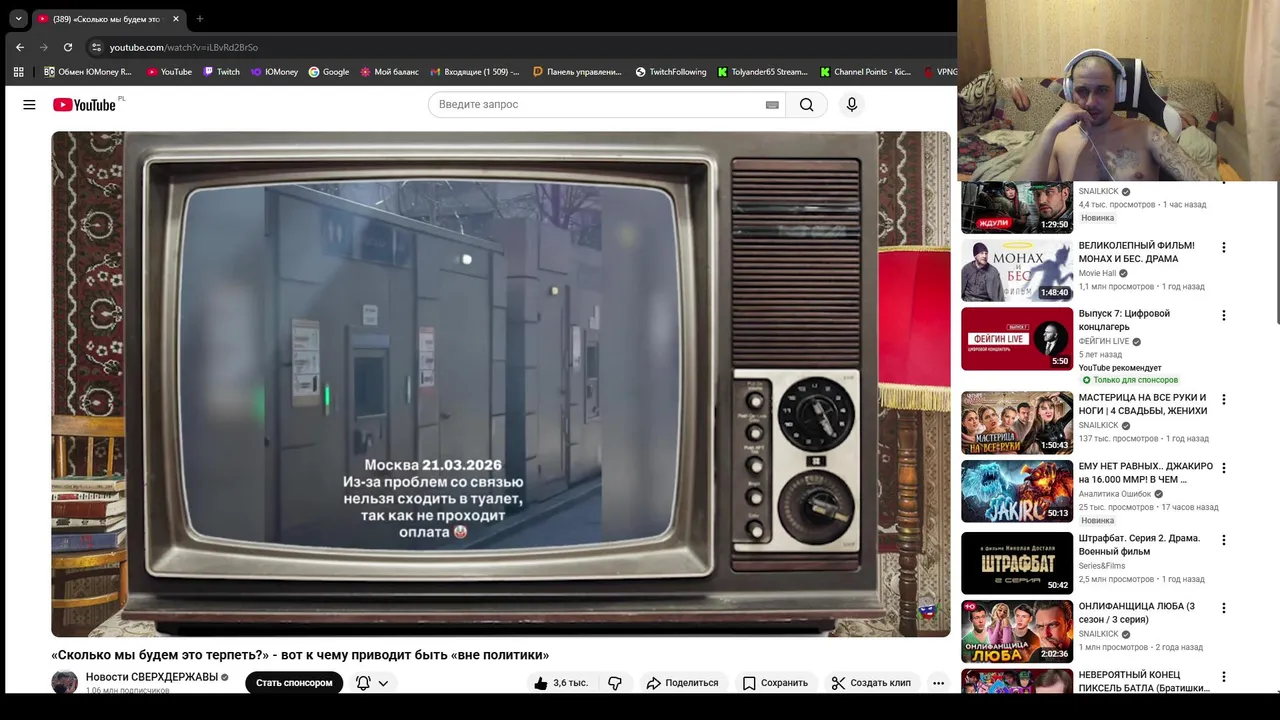Image resolution: width=1280 pixels, height=720 pixels.
Task: Open the YouTube guide hamburger menu
Action: pyautogui.click(x=29, y=104)
